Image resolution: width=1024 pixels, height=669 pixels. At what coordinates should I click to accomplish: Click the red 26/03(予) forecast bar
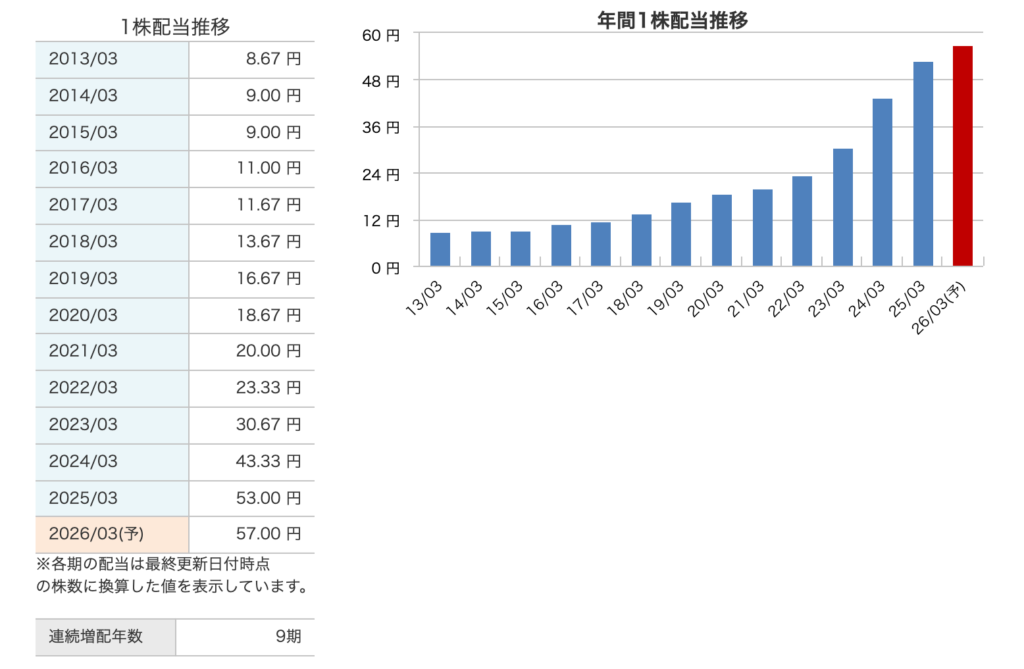click(x=962, y=156)
